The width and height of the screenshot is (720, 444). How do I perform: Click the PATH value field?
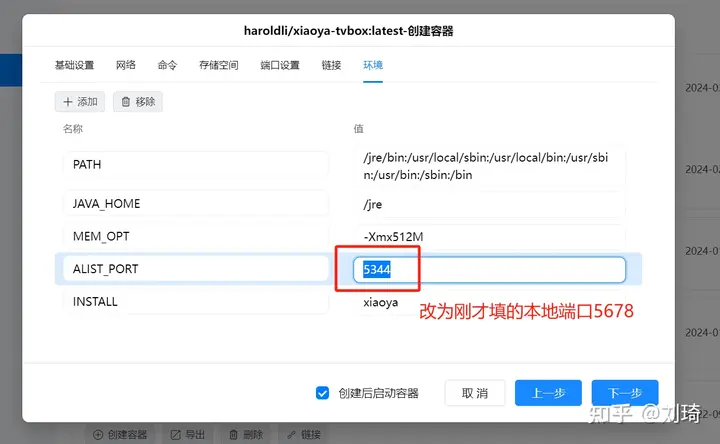489,166
